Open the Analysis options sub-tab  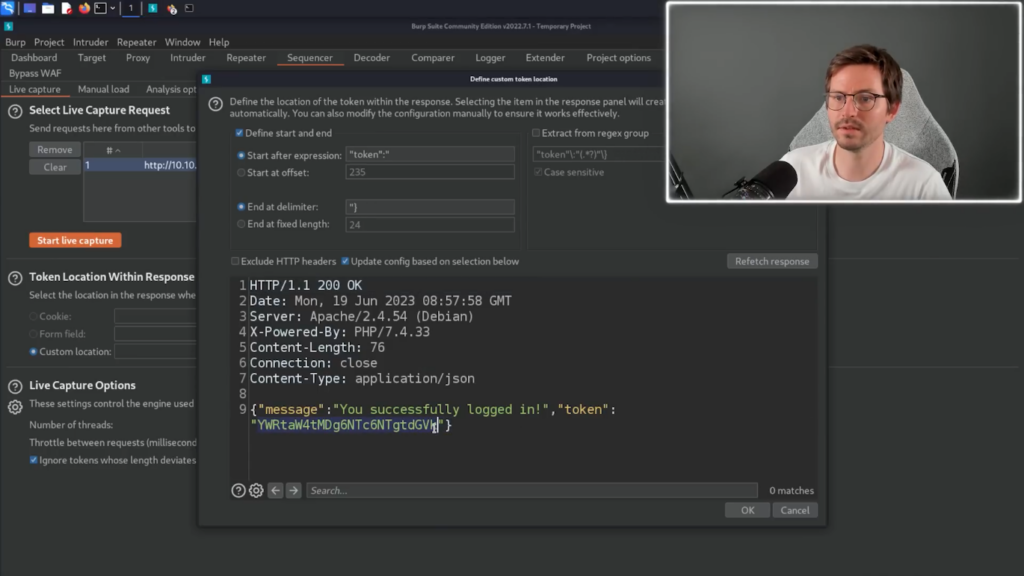pyautogui.click(x=170, y=89)
